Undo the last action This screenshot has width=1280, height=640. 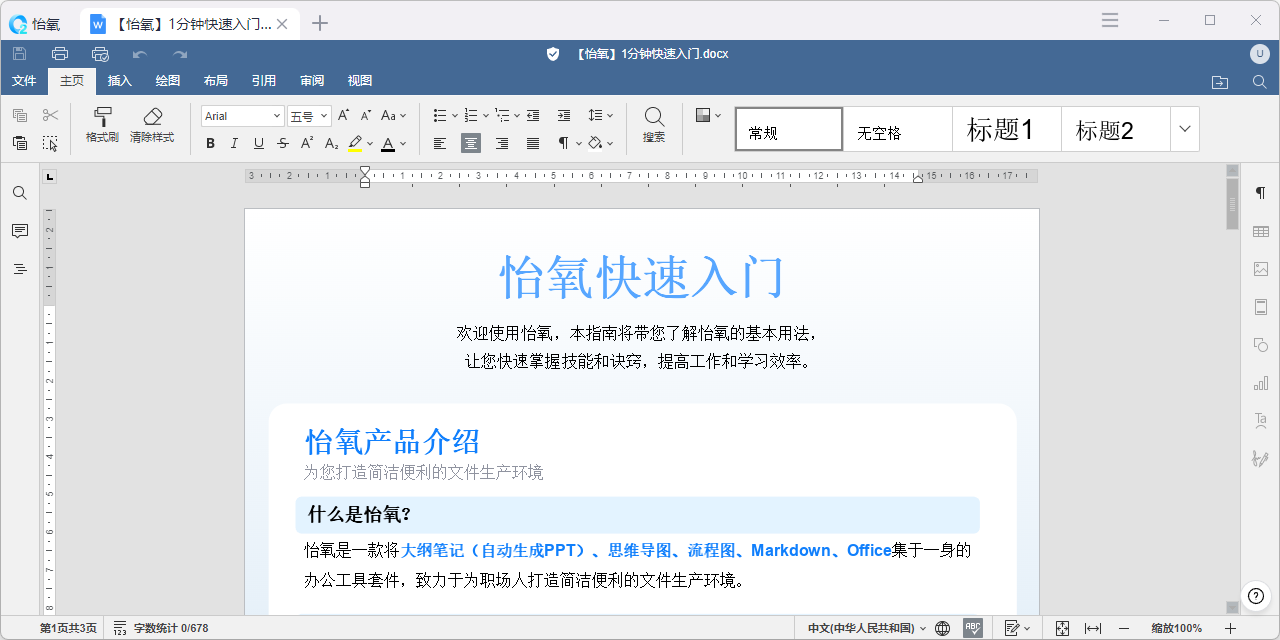point(140,53)
